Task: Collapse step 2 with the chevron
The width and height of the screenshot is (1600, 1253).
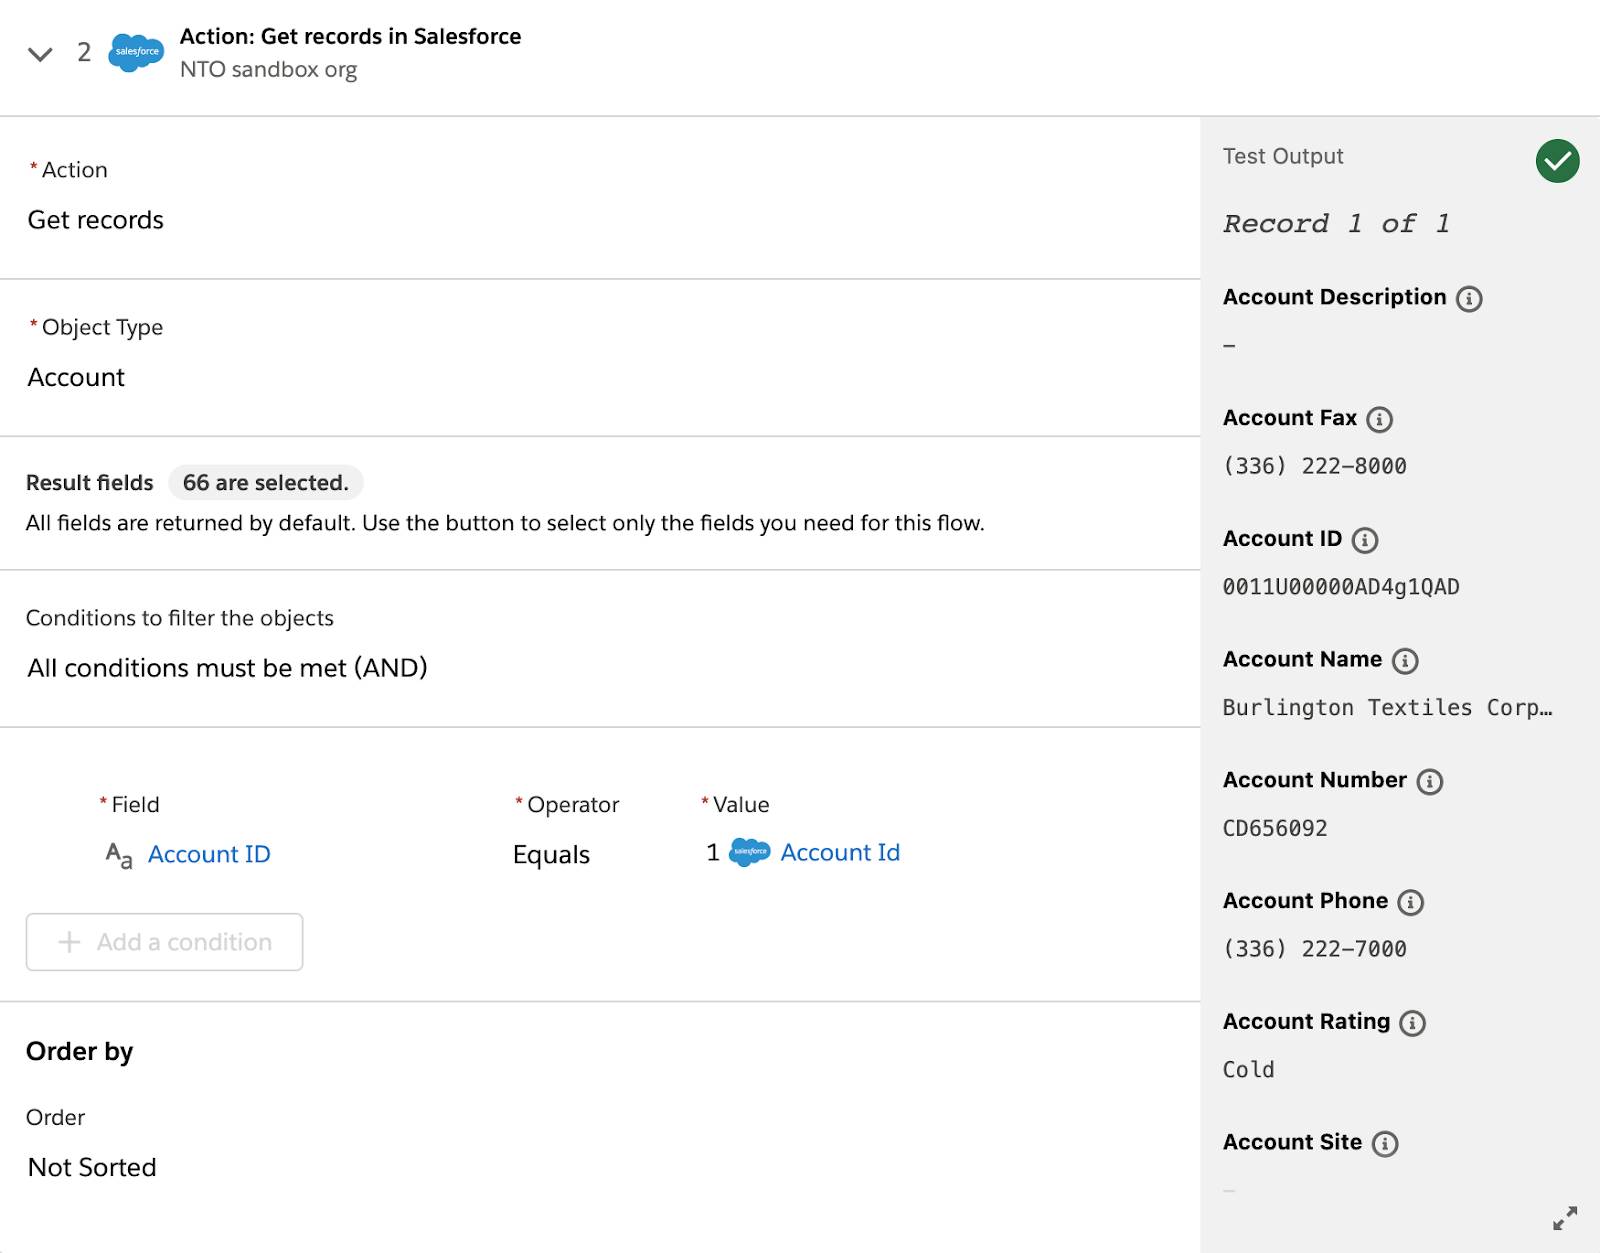Action: (40, 54)
